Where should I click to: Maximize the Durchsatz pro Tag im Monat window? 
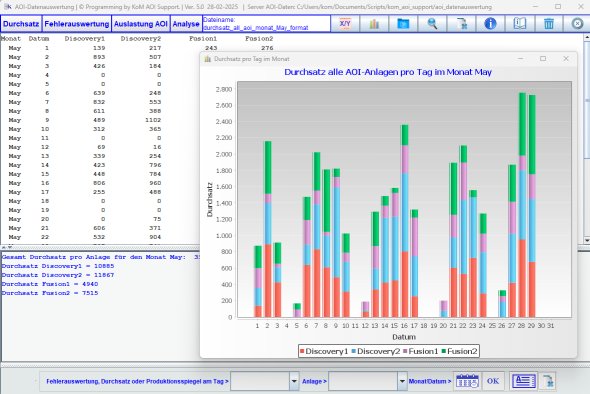point(543,59)
